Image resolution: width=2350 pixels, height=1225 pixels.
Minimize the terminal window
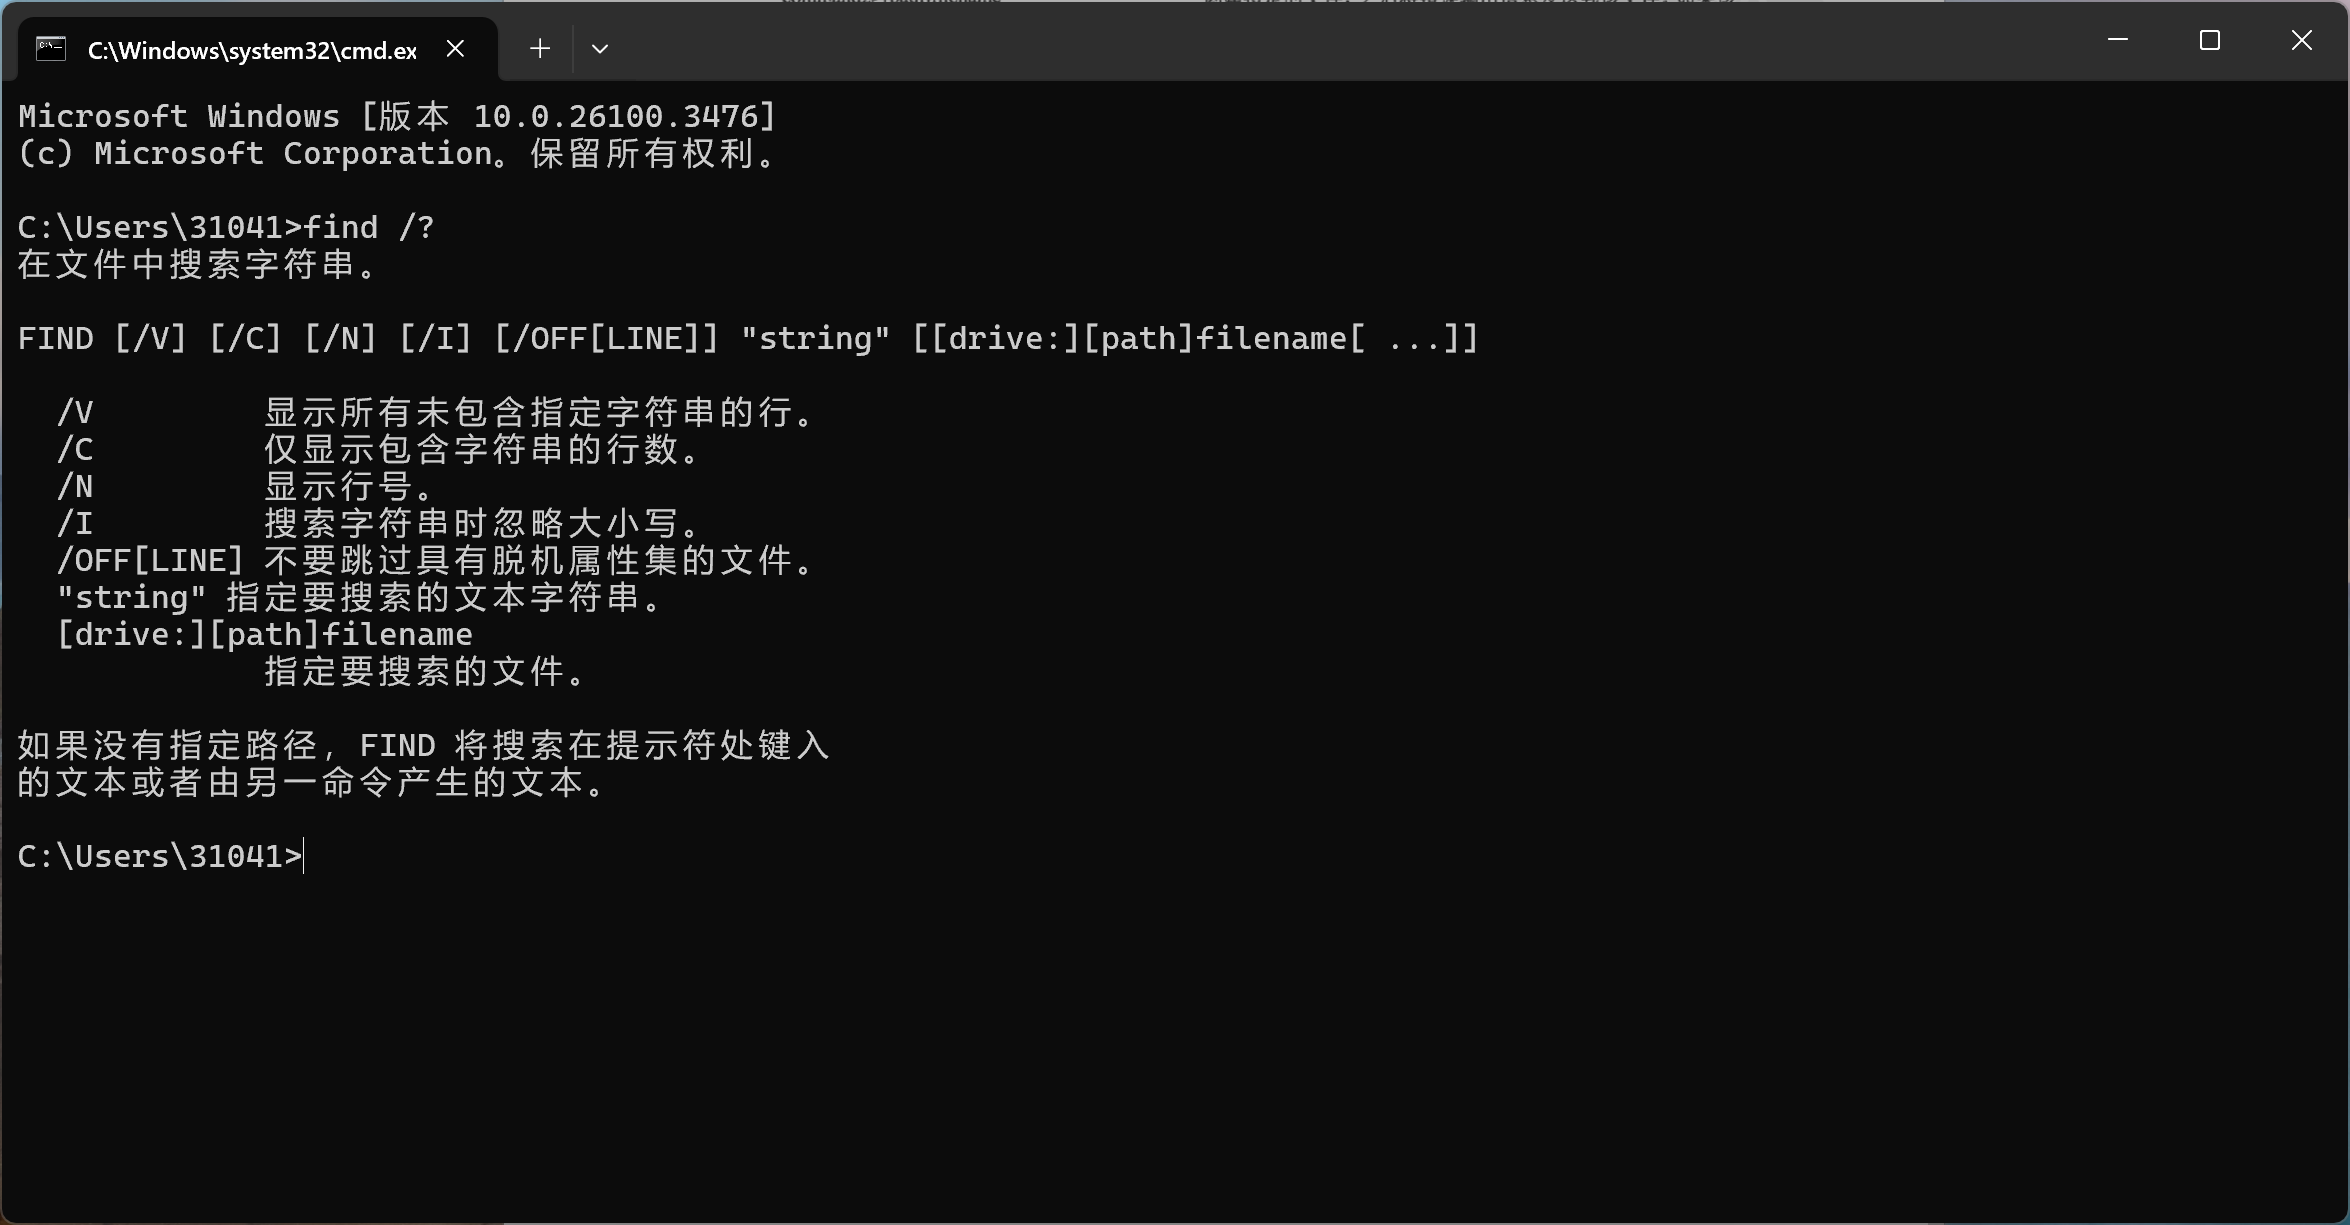(x=2117, y=40)
